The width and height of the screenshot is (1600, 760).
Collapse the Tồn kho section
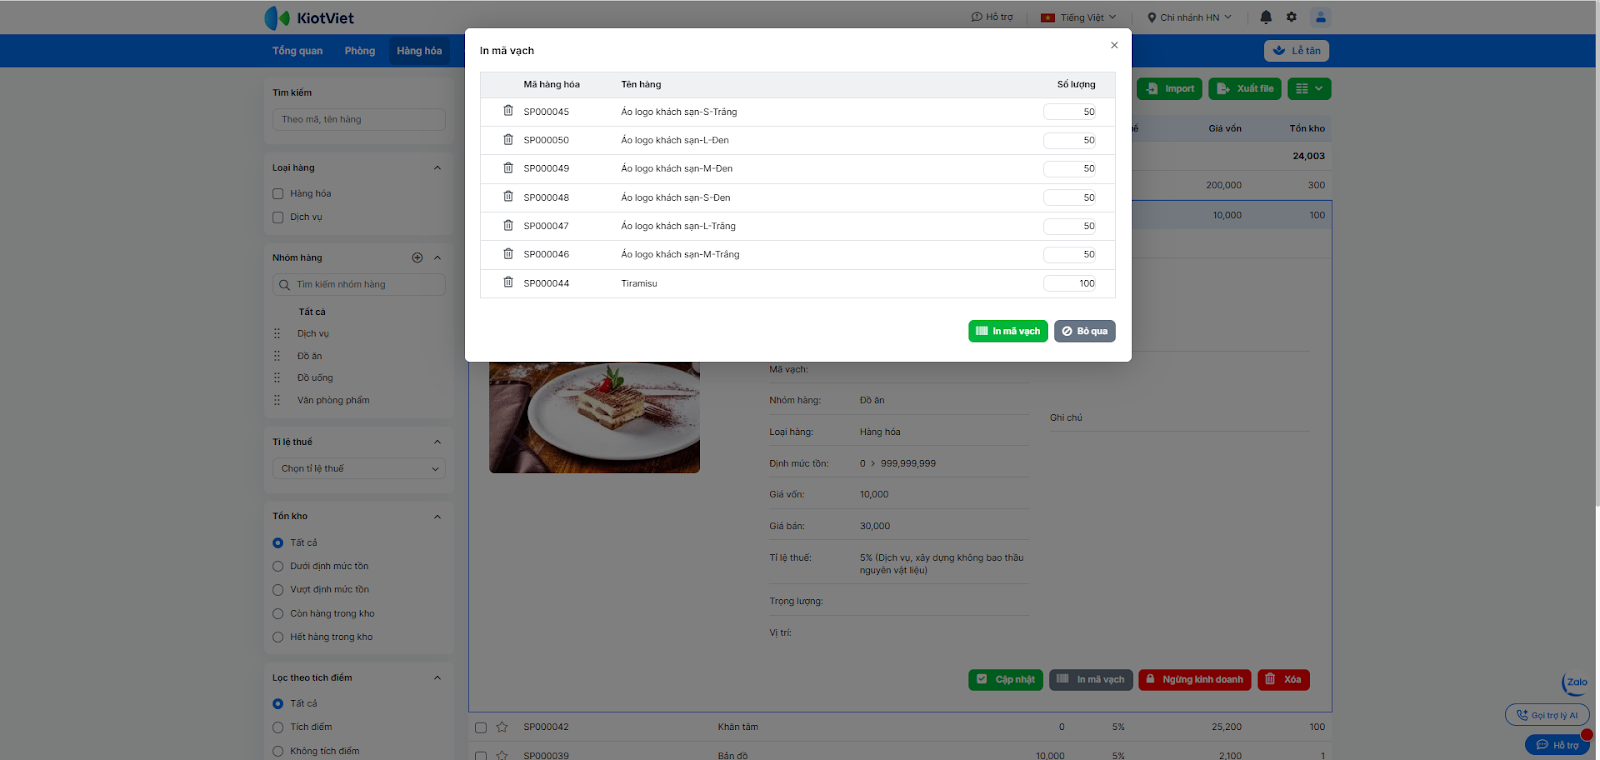(x=437, y=517)
